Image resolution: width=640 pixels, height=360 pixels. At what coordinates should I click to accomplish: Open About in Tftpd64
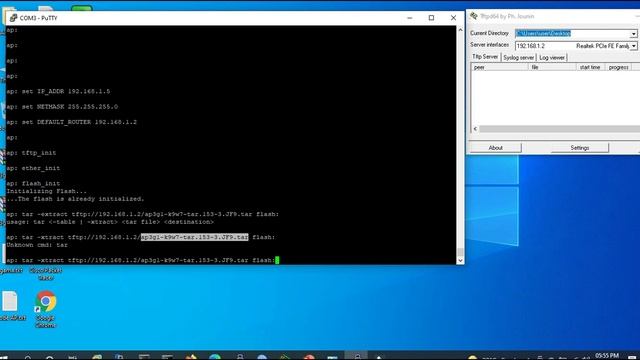496,148
